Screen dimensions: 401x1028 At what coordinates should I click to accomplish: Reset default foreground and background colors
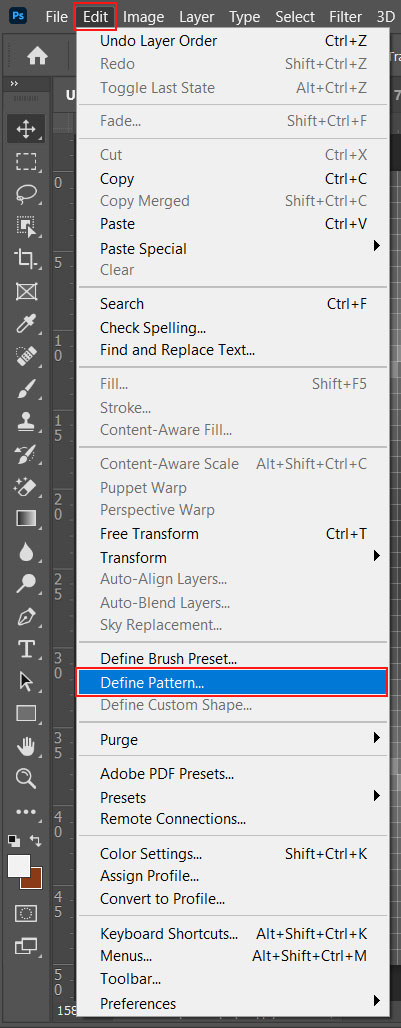pyautogui.click(x=14, y=839)
